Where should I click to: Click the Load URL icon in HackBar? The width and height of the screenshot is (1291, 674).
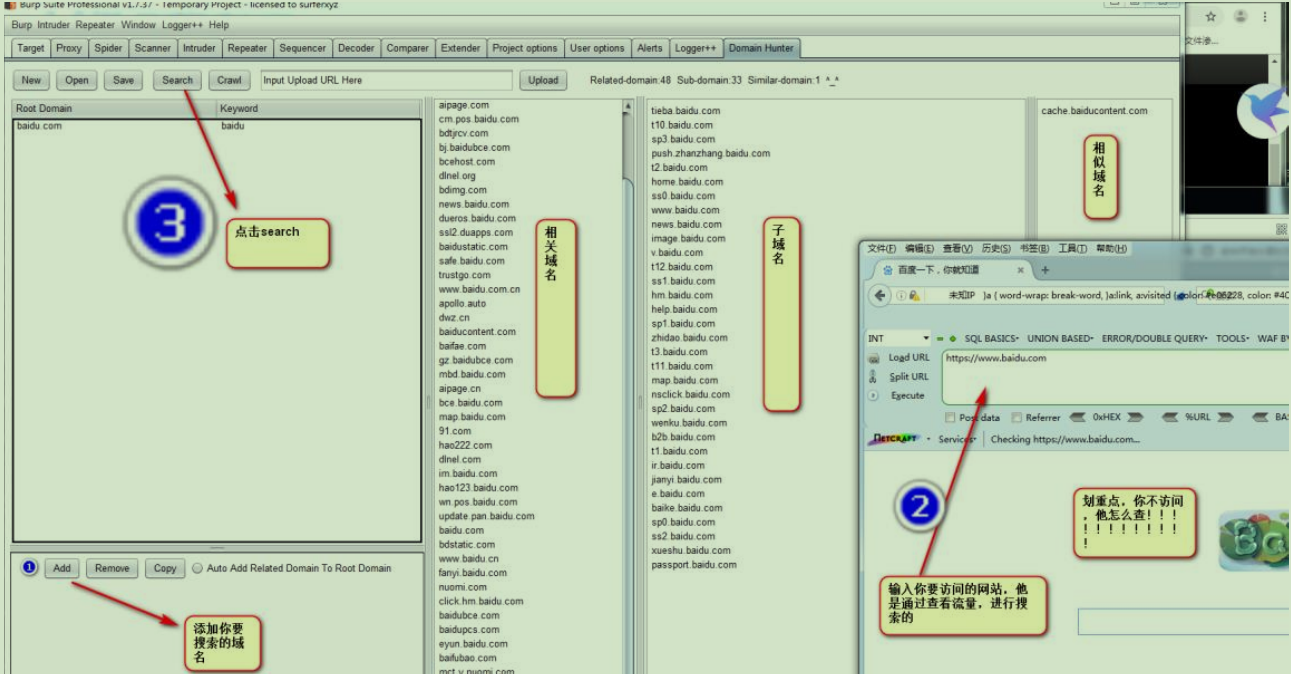pyautogui.click(x=873, y=358)
